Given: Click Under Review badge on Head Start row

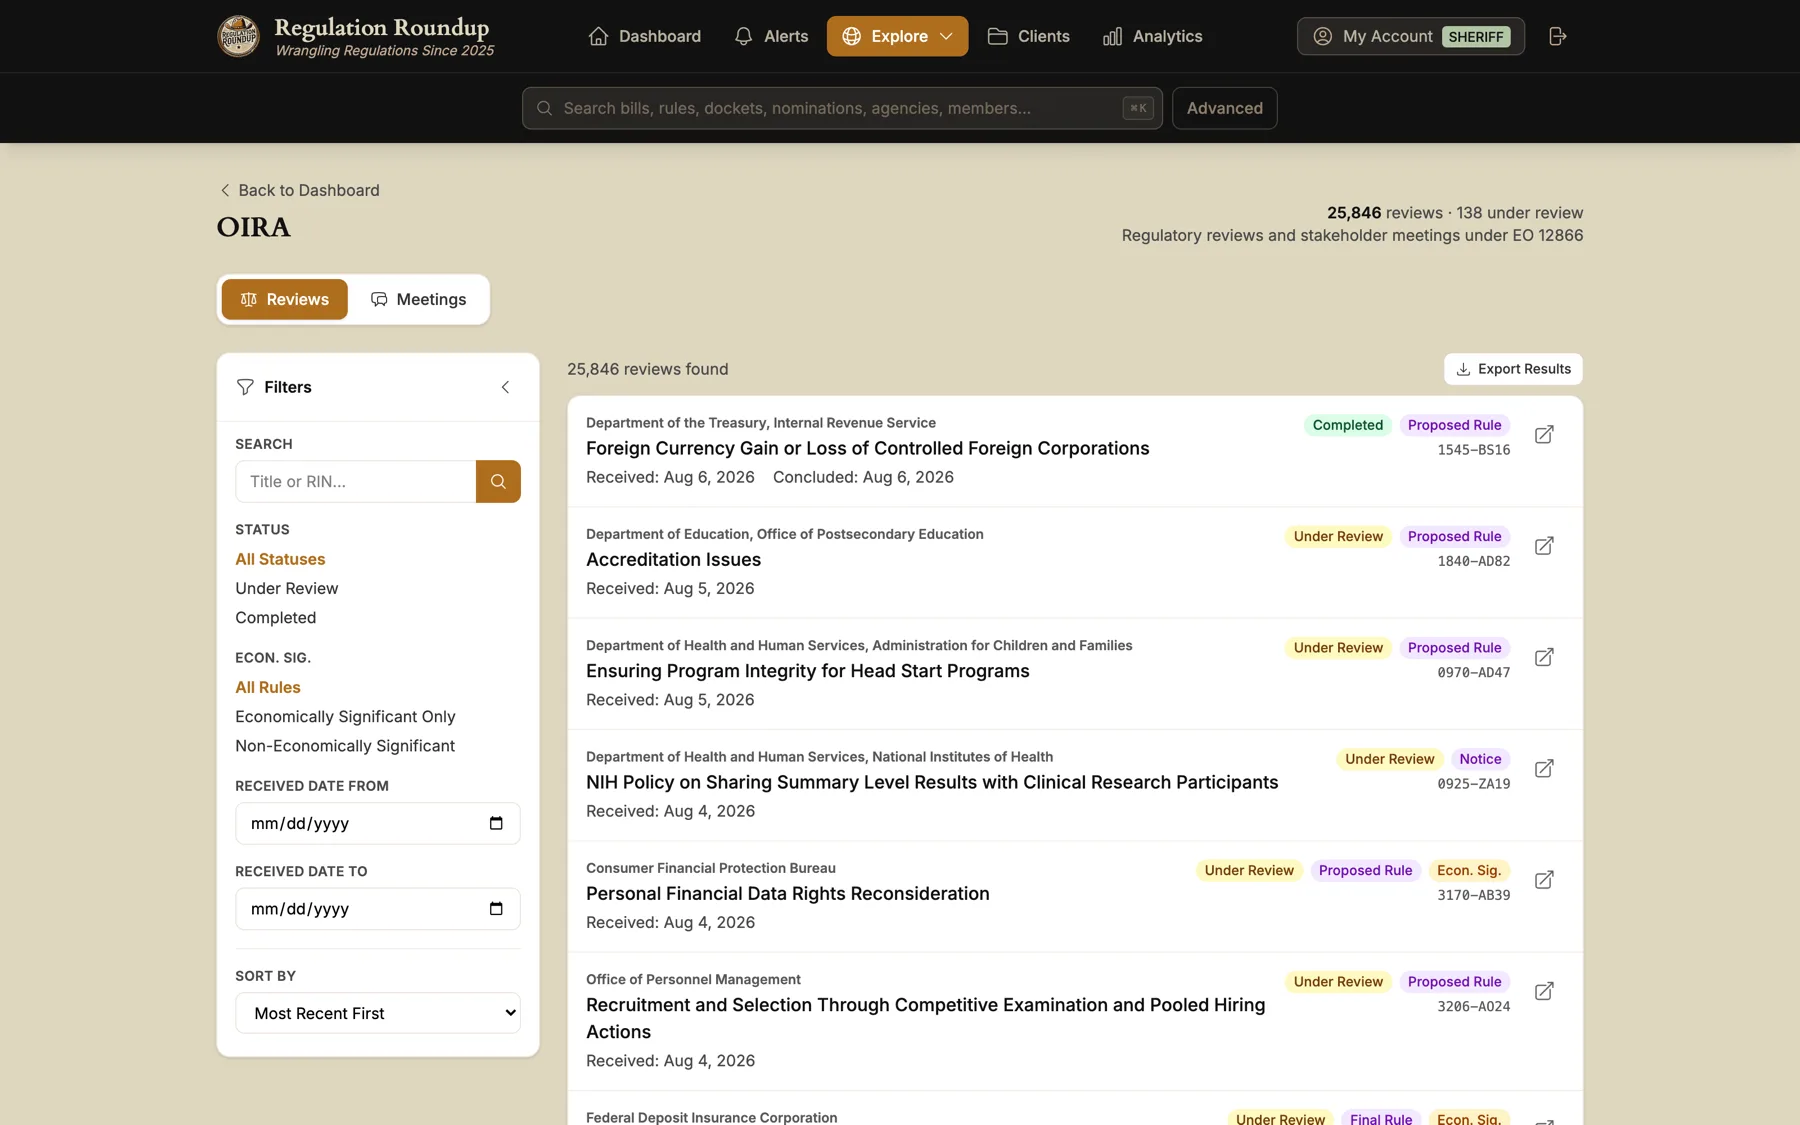Looking at the screenshot, I should coord(1338,648).
